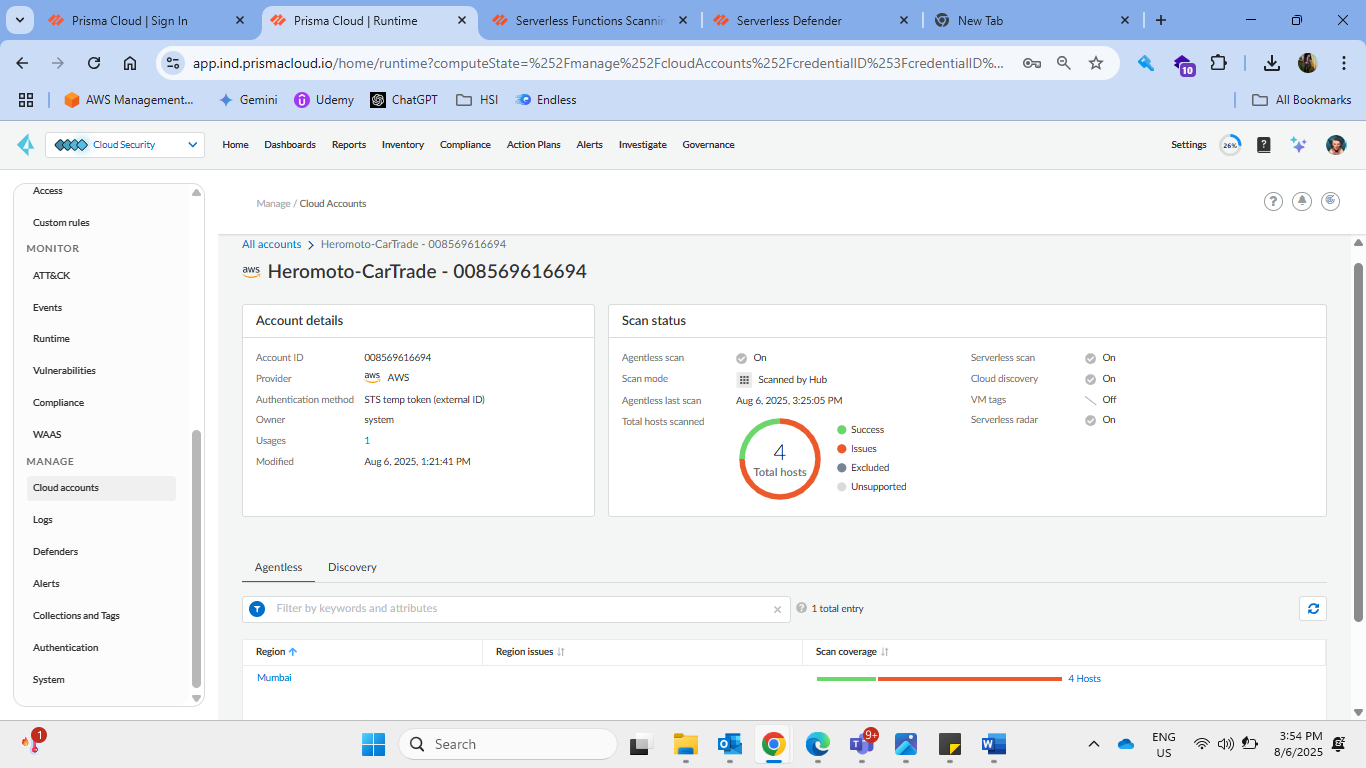
Task: Open the notifications bell icon
Action: pyautogui.click(x=1302, y=201)
